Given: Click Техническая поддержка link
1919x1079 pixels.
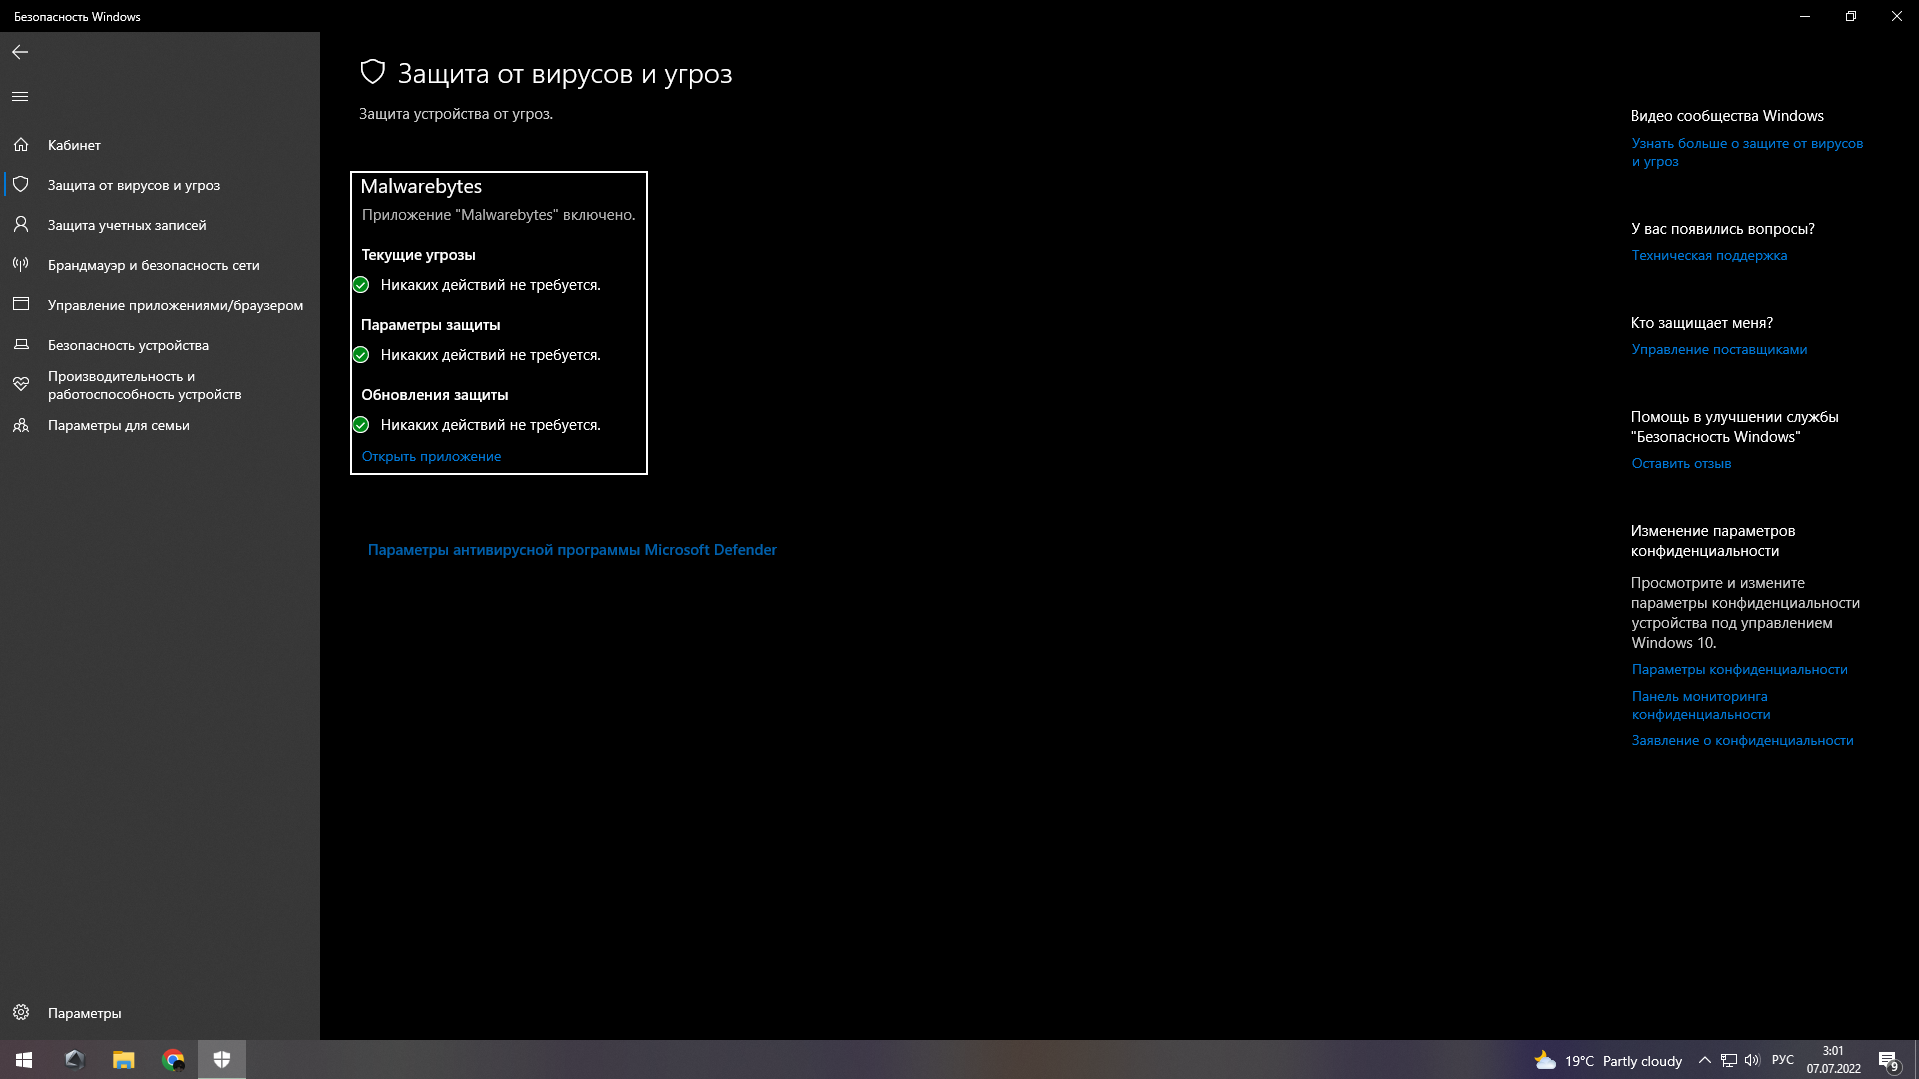Looking at the screenshot, I should click(1709, 255).
